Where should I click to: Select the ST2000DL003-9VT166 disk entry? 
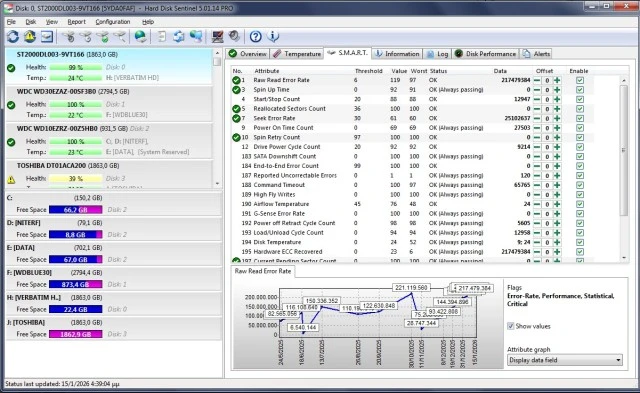tap(109, 66)
